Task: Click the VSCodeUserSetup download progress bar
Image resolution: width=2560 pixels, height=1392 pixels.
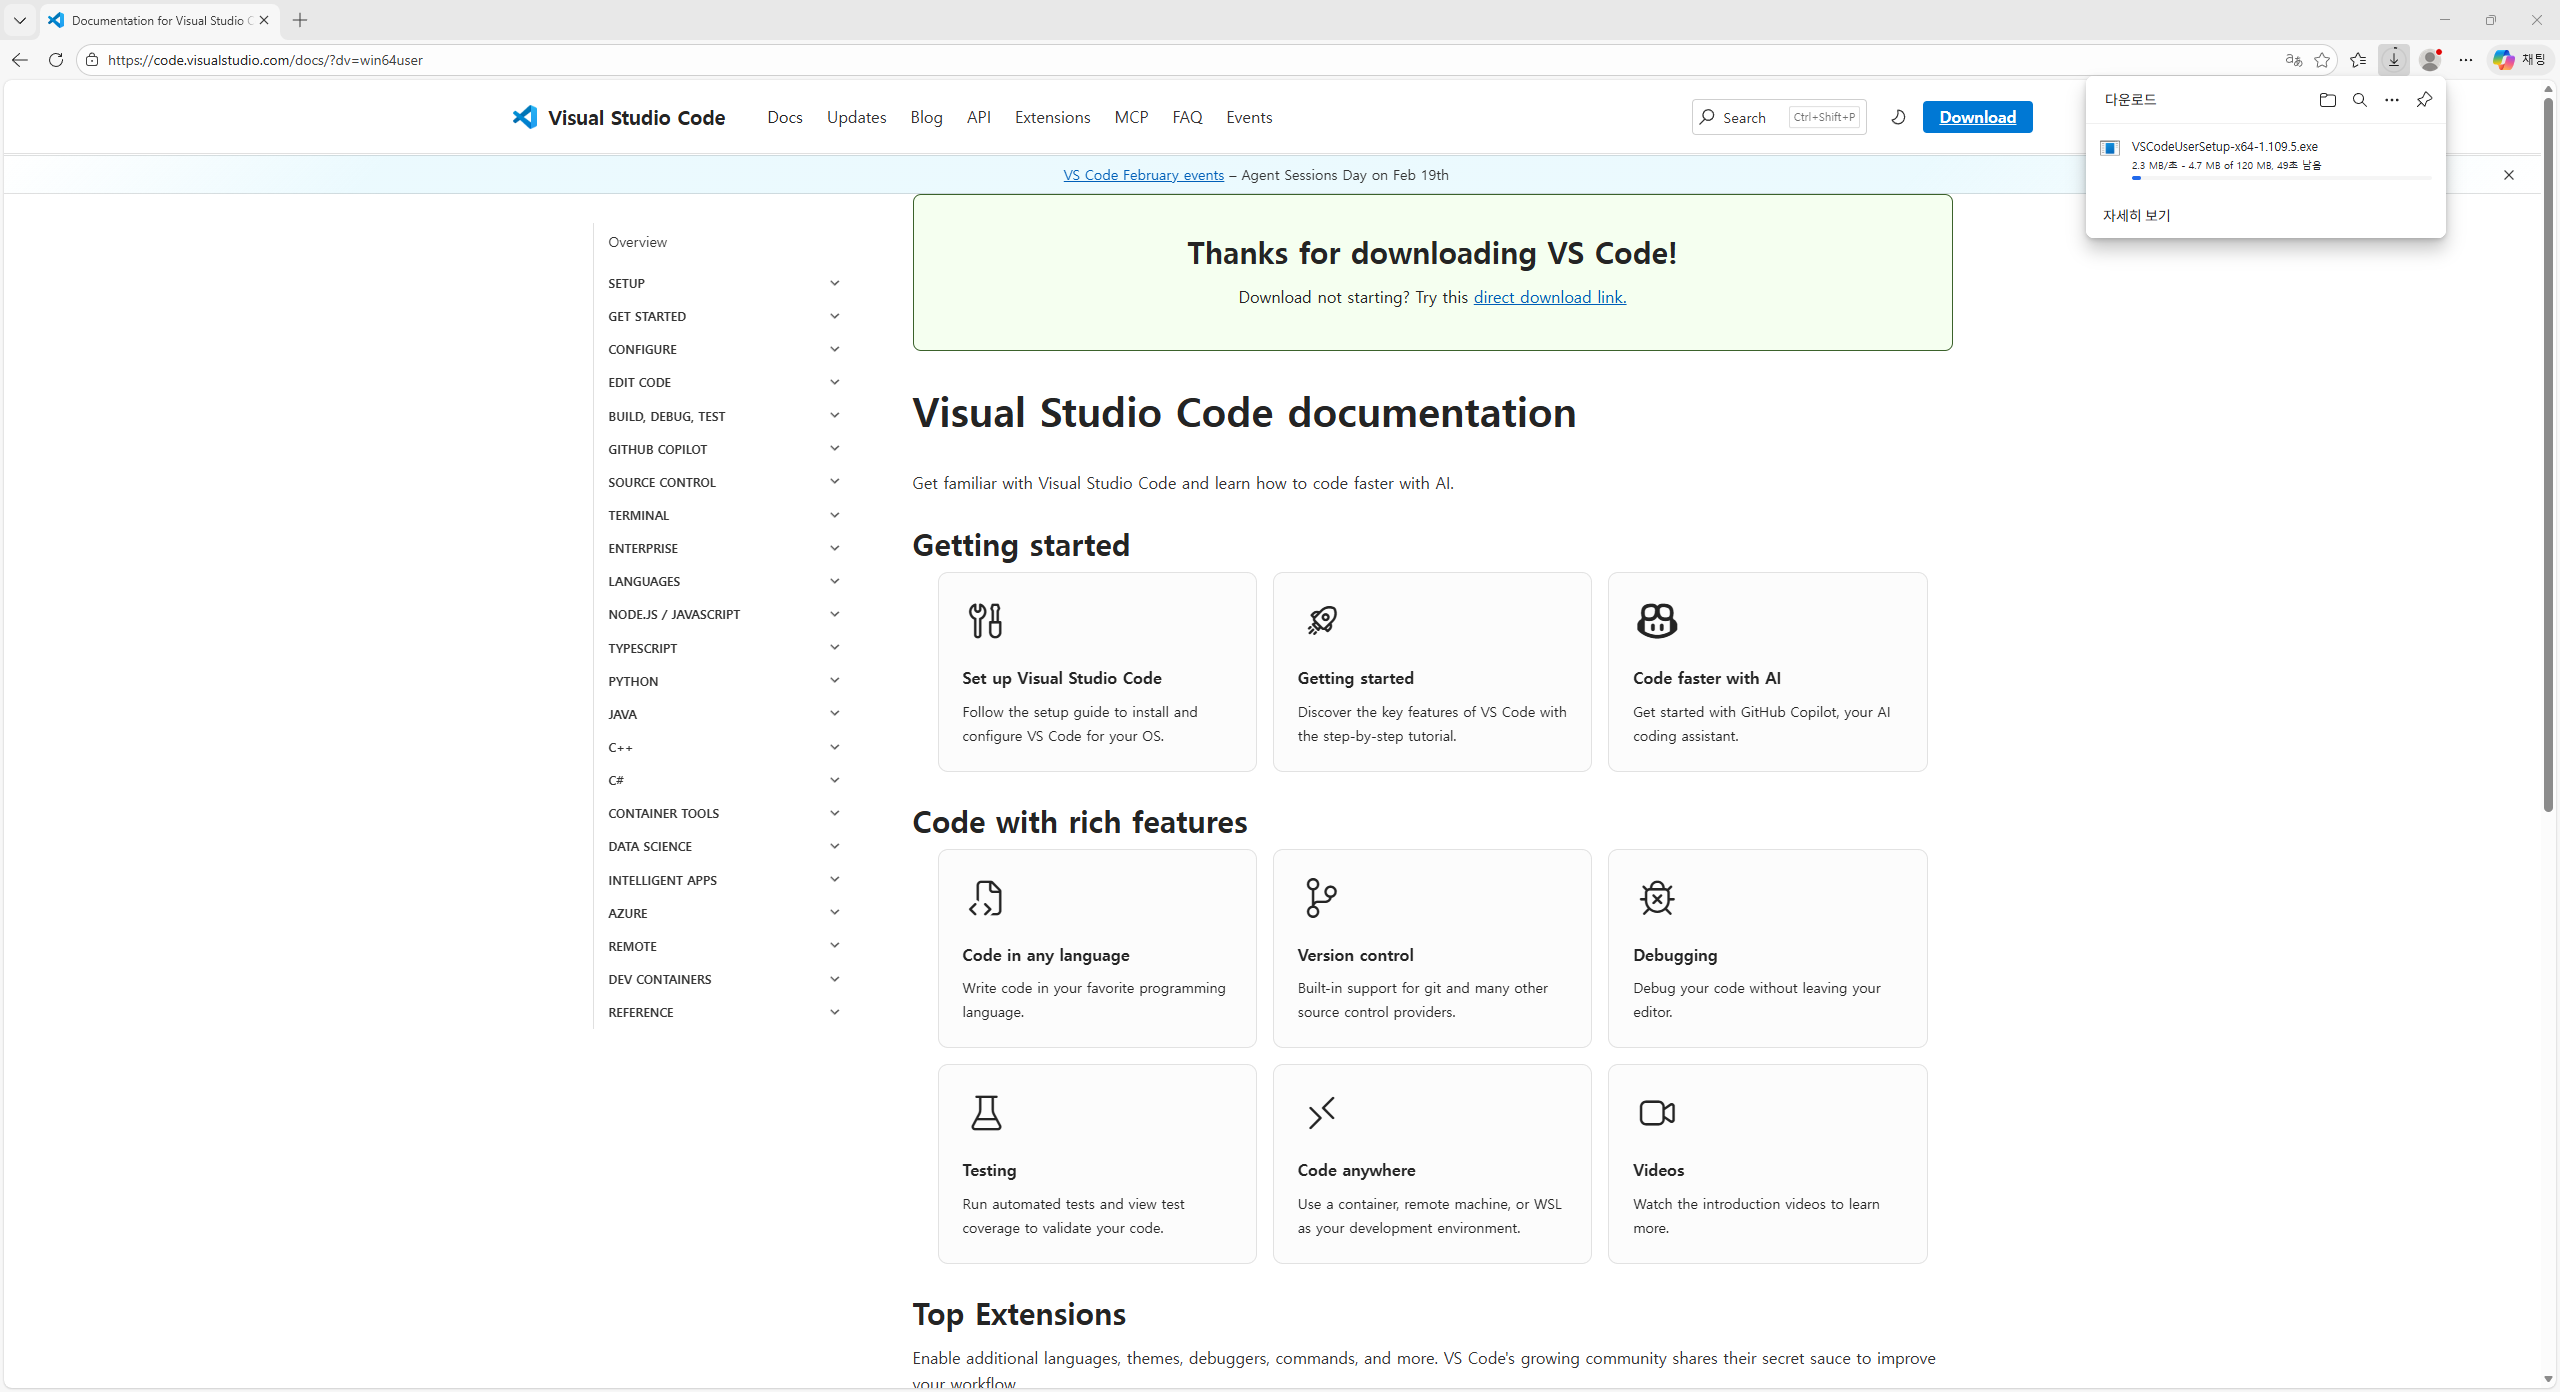Action: click(2280, 178)
